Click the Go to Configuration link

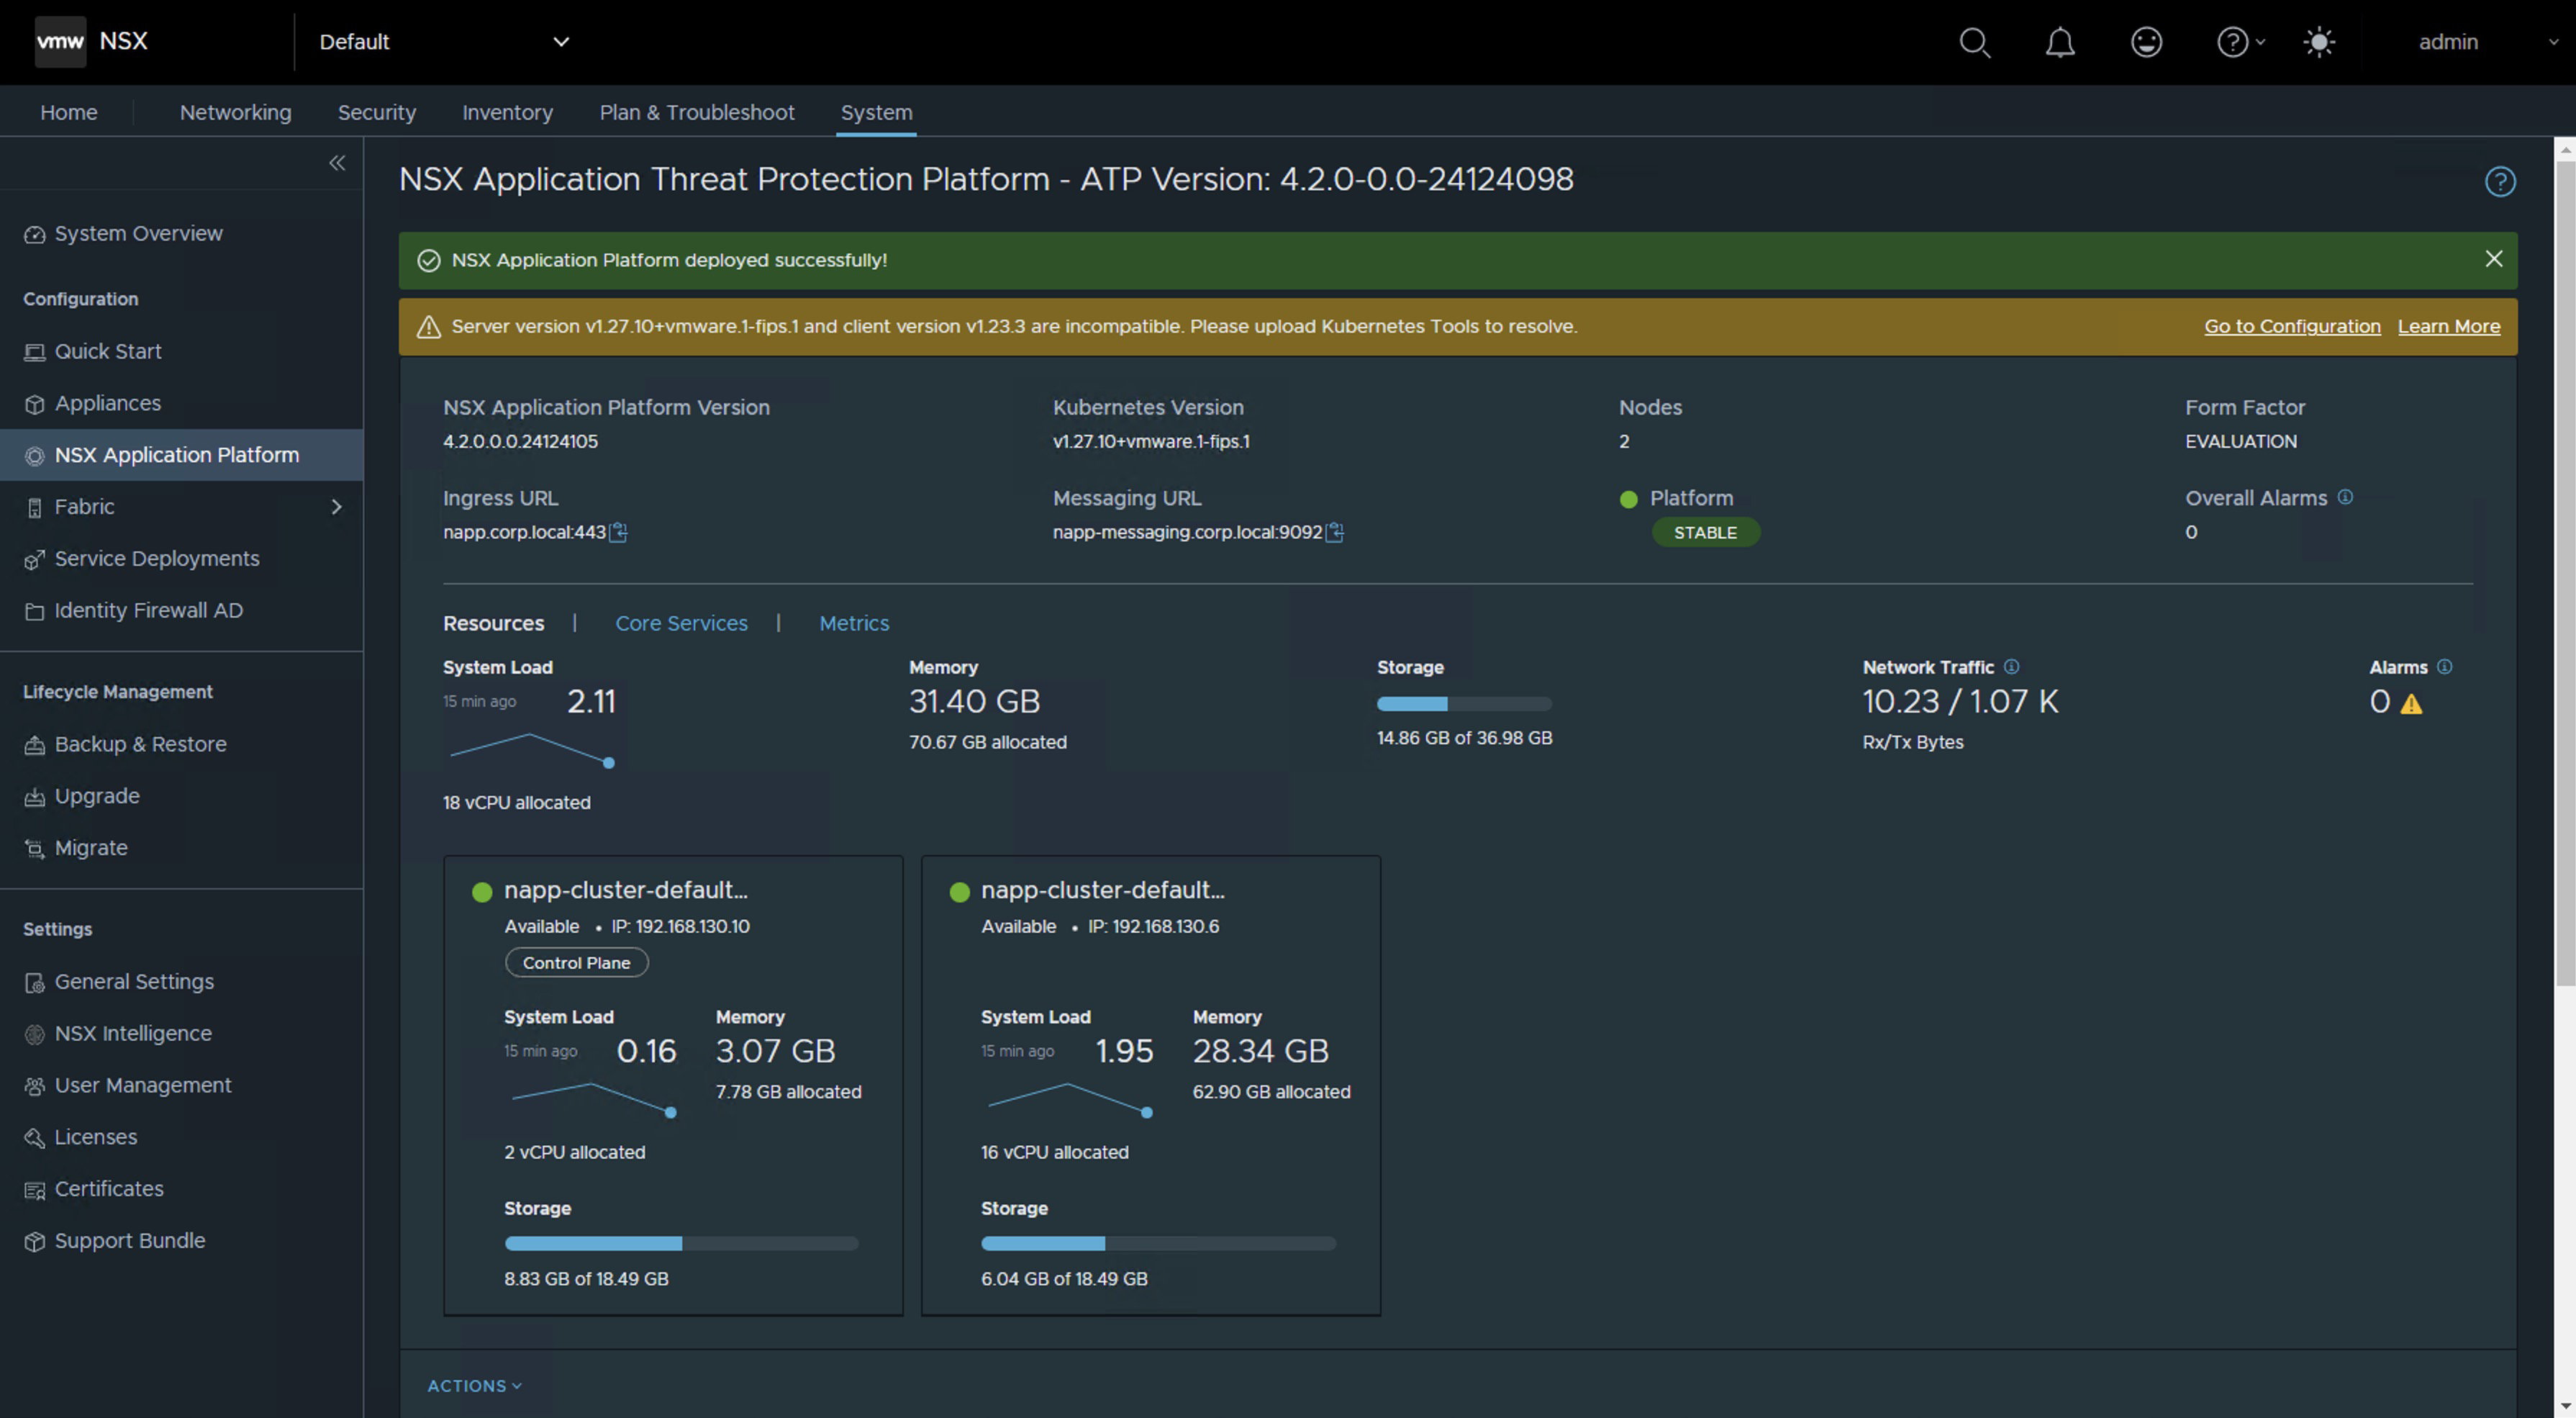click(2292, 326)
